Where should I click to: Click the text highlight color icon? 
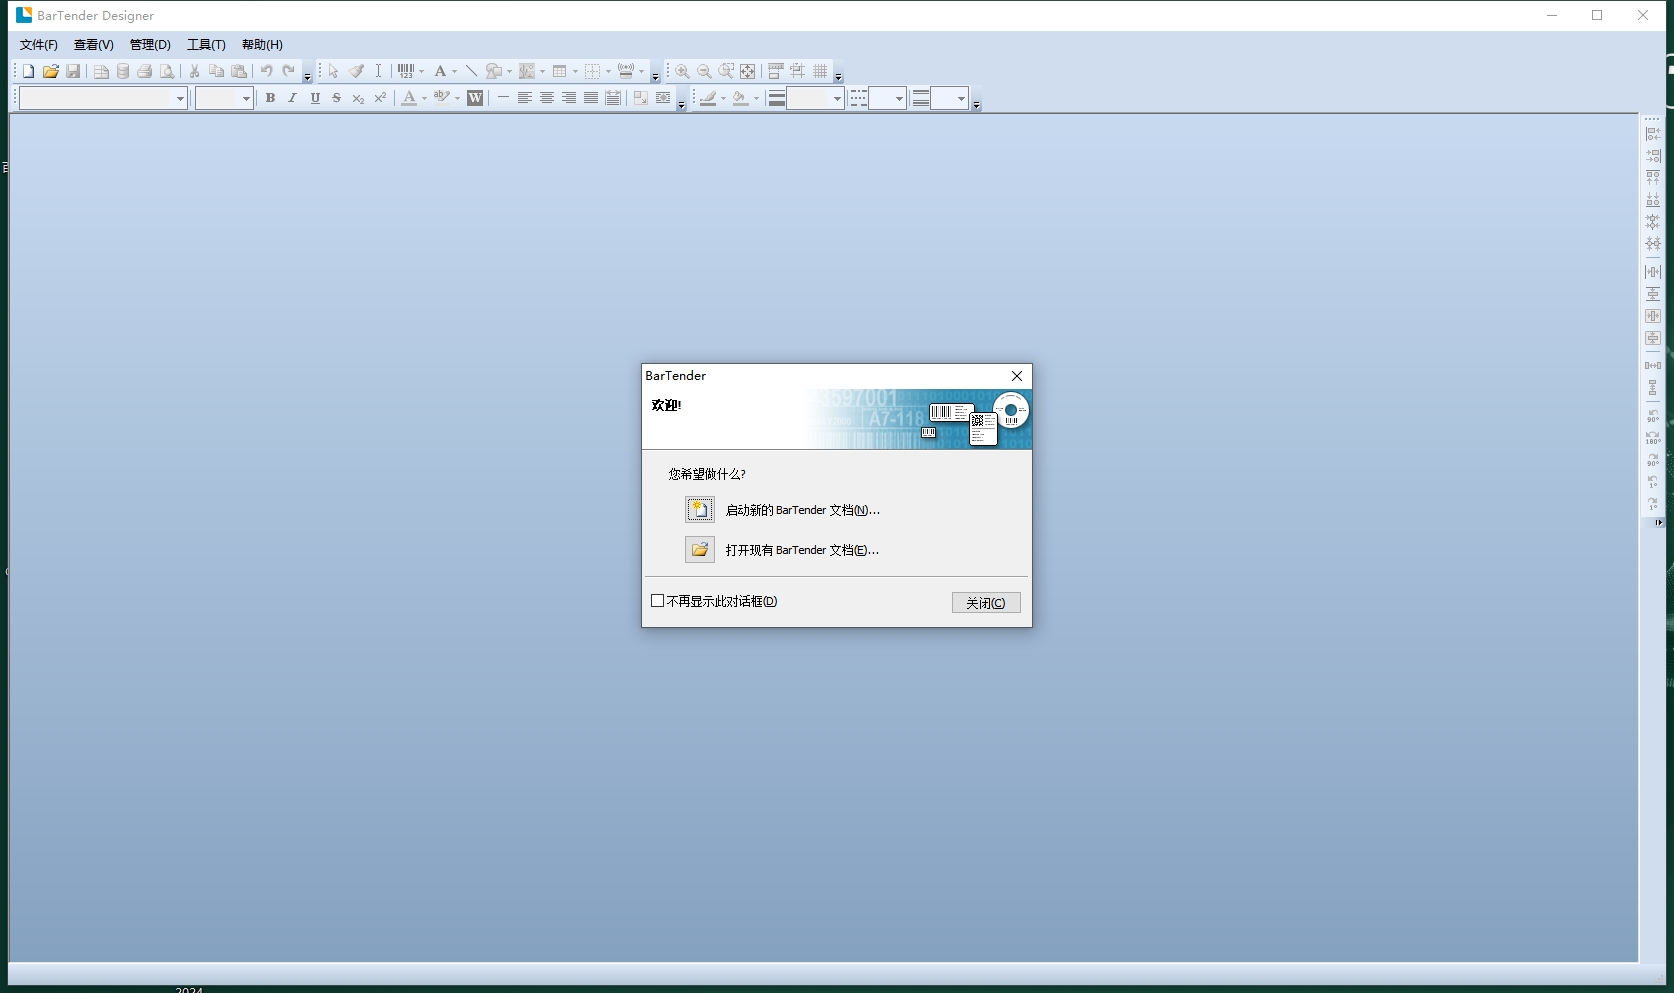point(441,98)
